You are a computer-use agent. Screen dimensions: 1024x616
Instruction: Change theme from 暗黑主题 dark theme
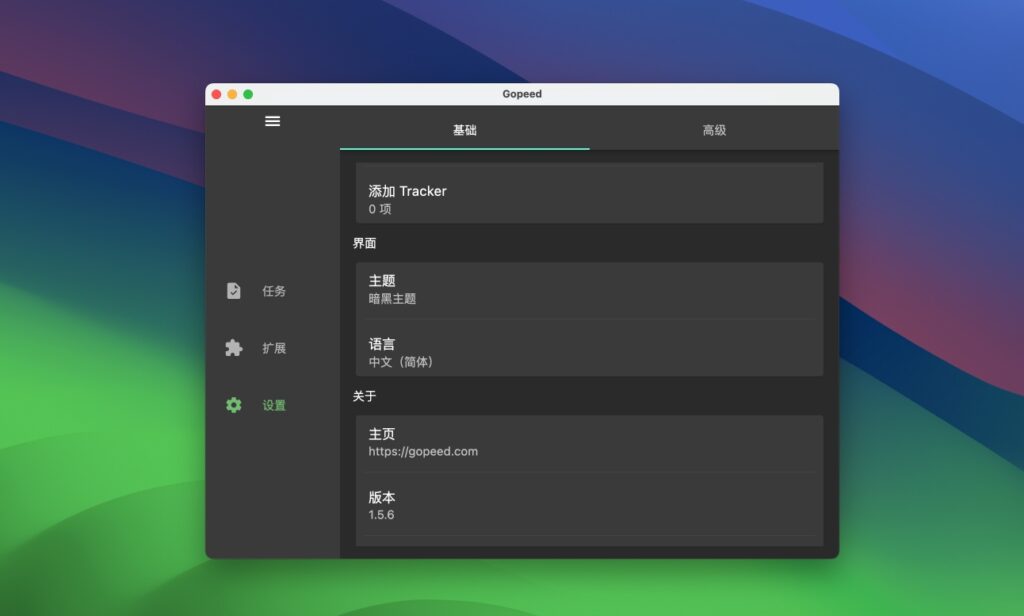point(589,288)
